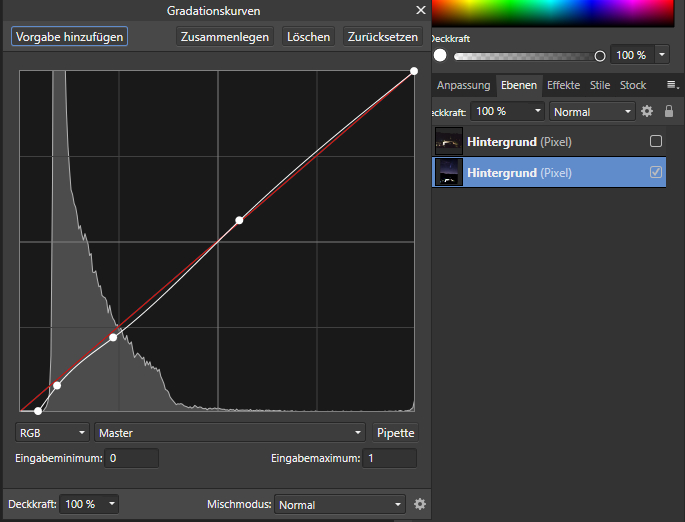Select the highlighted Hintergrund layer thumbnail
Viewport: 685px width, 522px height.
click(449, 172)
